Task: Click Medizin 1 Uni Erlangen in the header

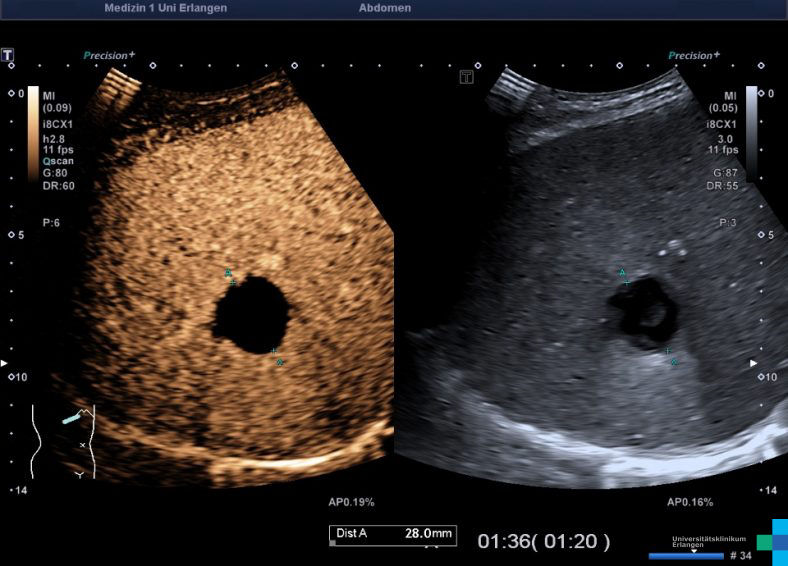Action: click(x=165, y=8)
